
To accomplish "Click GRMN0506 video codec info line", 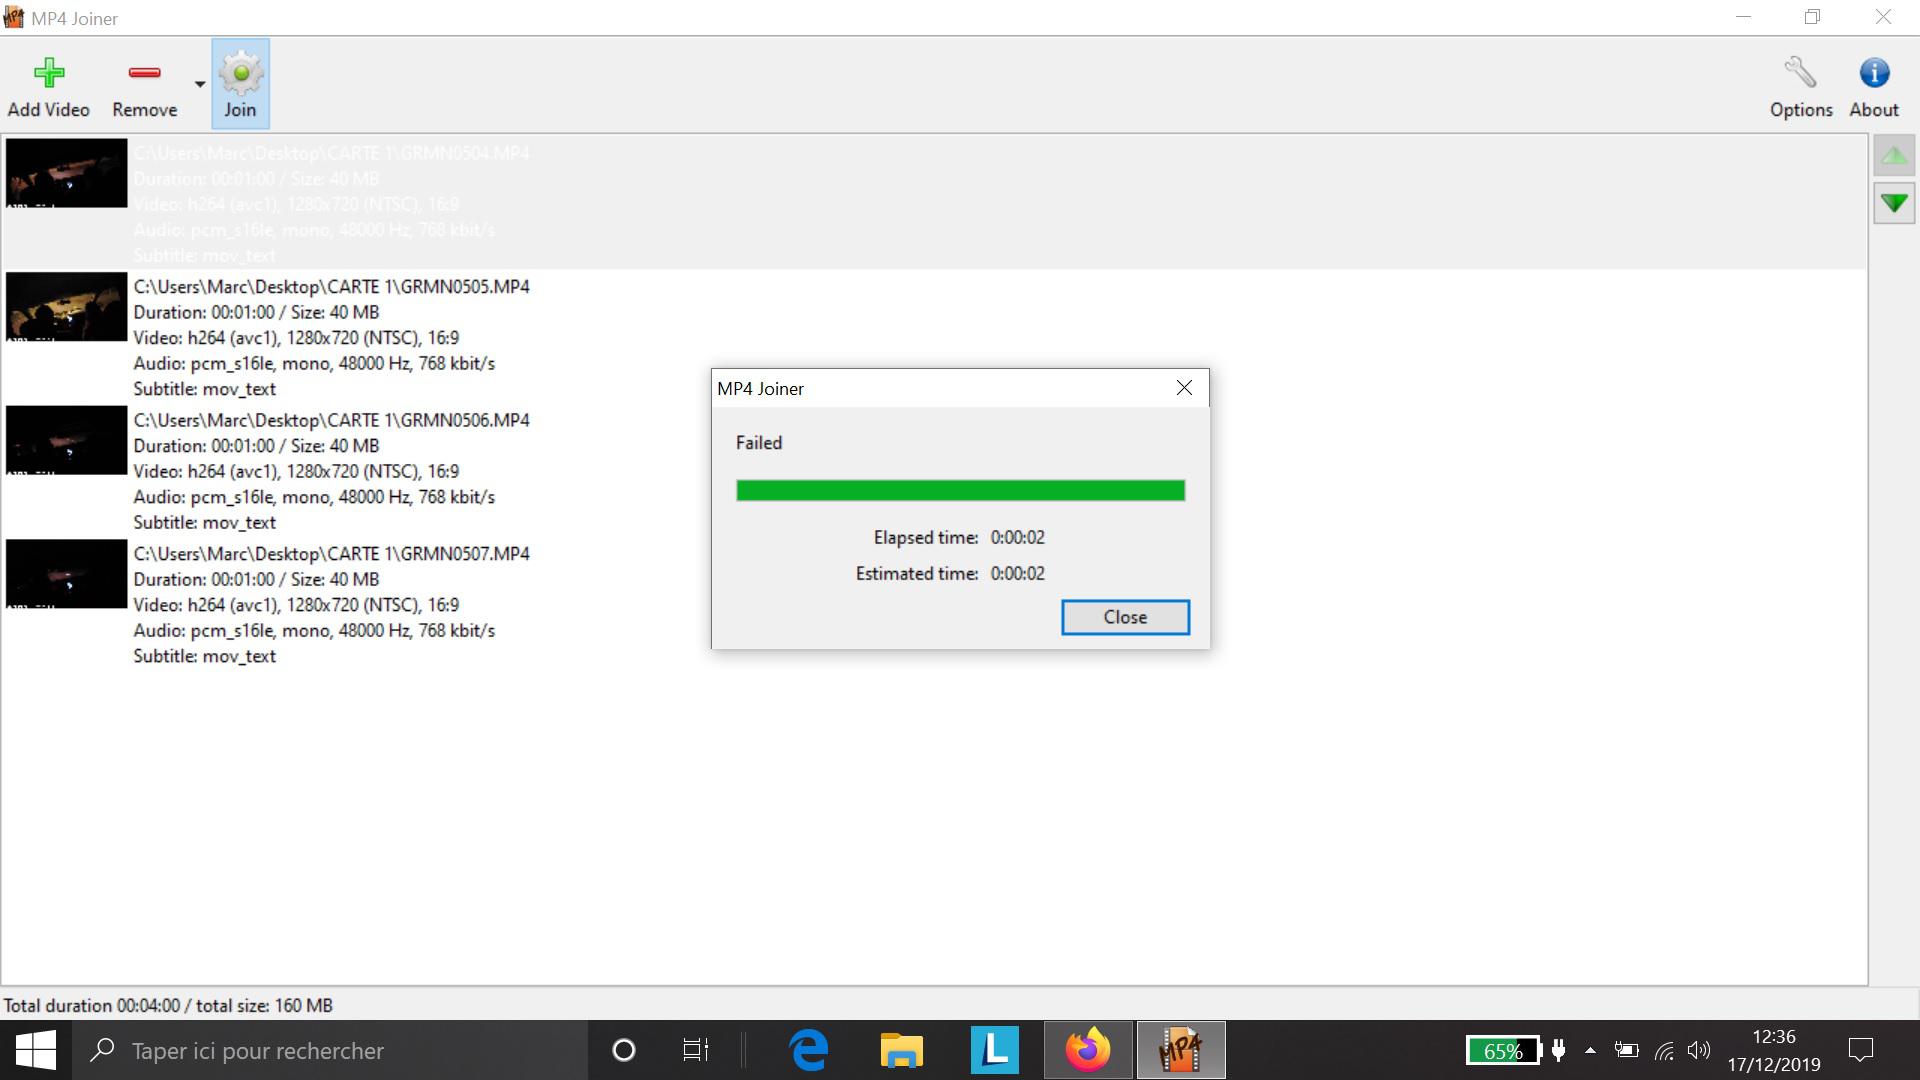I will (296, 471).
